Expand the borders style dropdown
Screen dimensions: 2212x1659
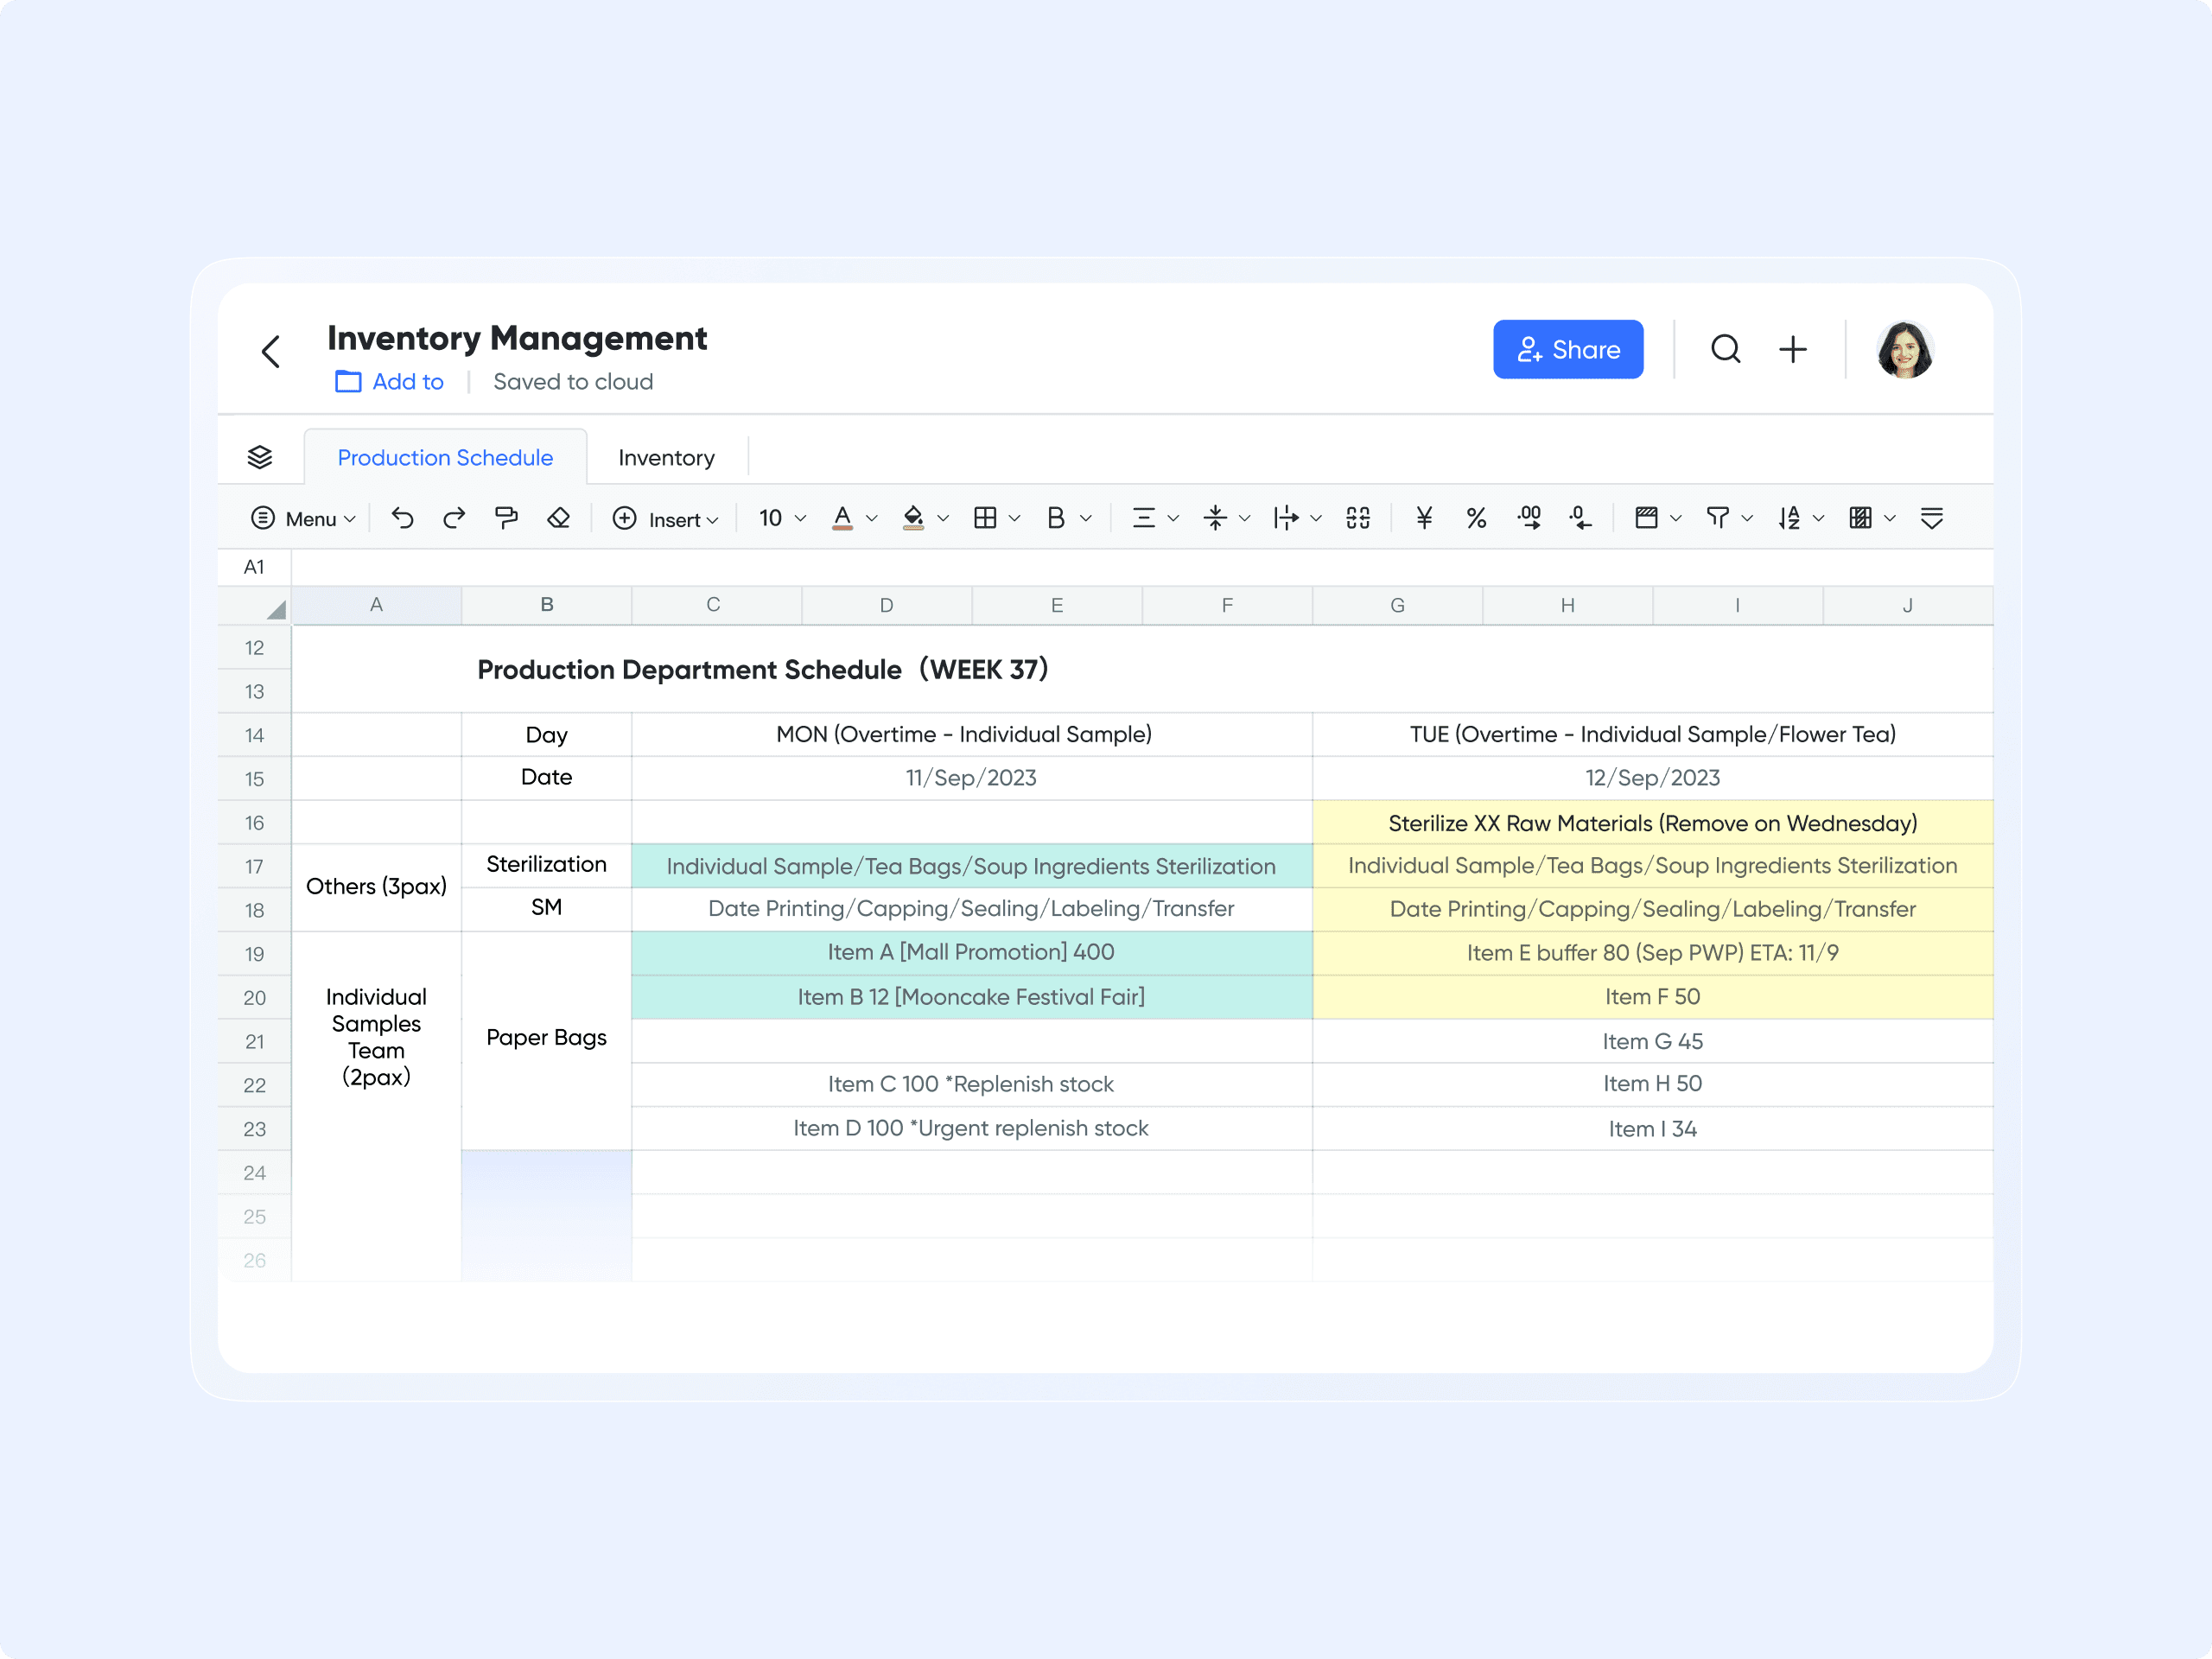click(1014, 518)
